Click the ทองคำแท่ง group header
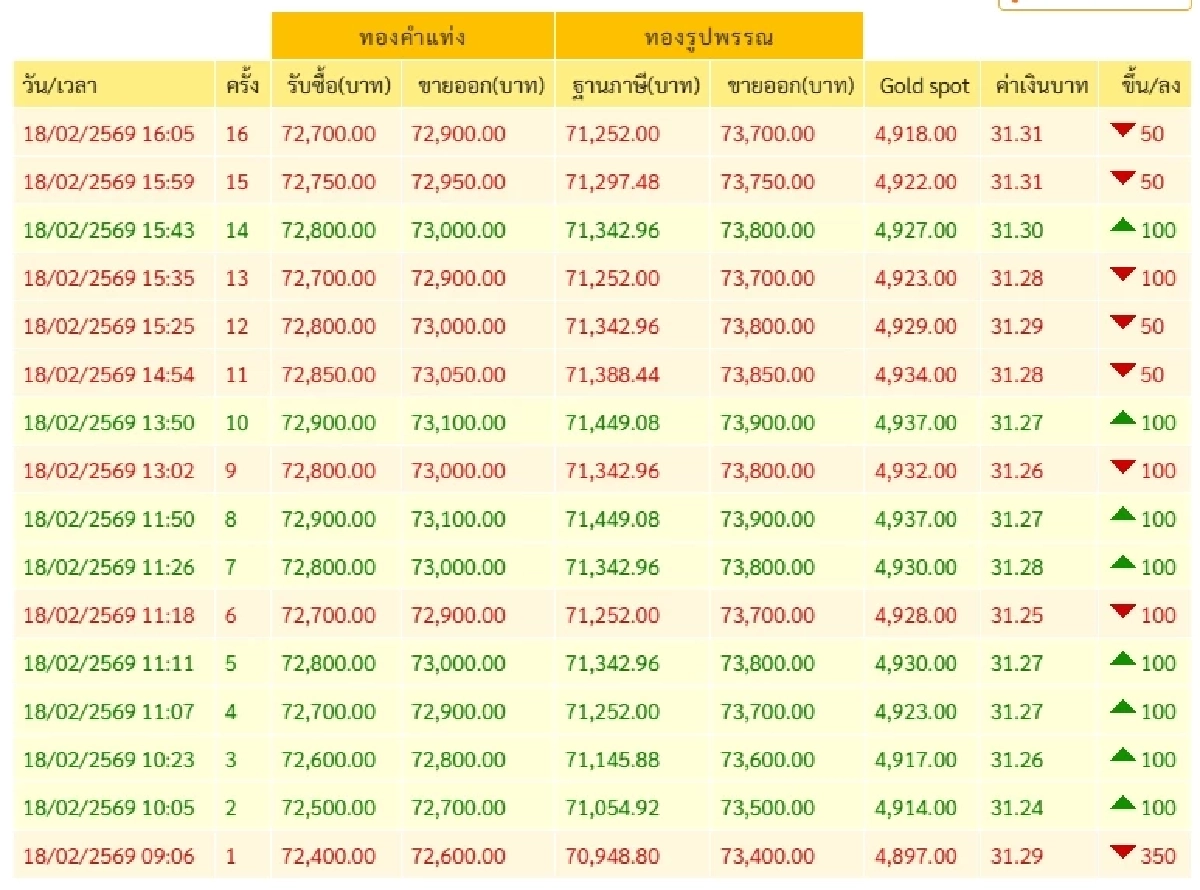 tap(412, 36)
